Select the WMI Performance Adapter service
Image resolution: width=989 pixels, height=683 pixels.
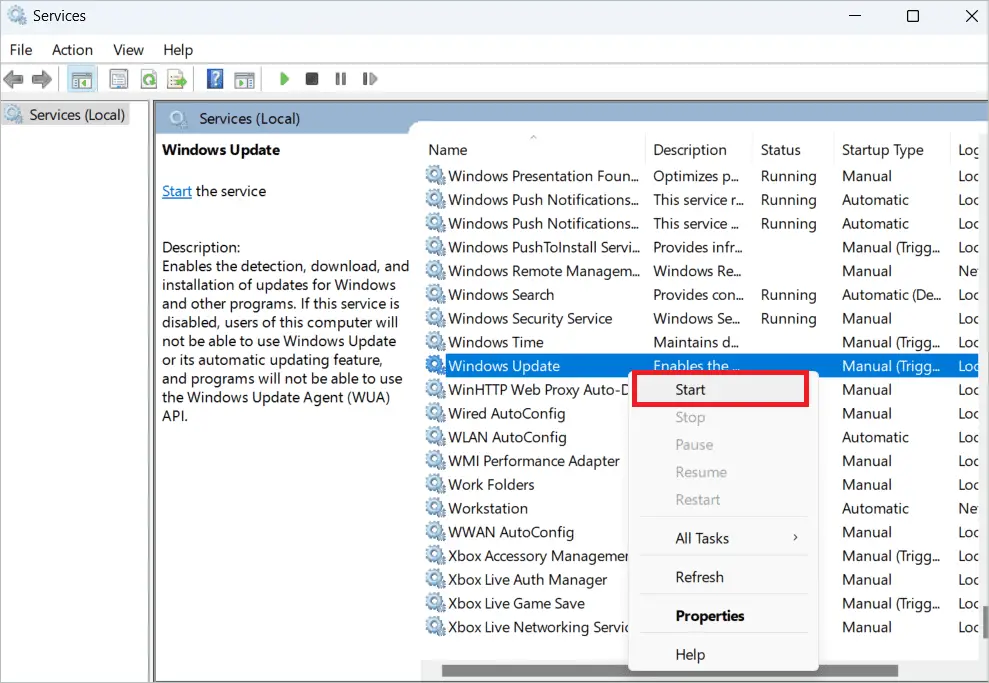pos(534,461)
